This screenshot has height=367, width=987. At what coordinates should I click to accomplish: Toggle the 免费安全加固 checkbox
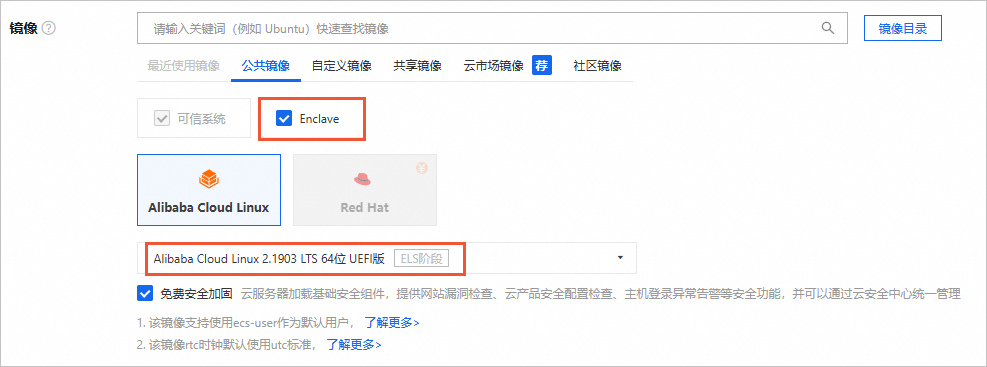(x=145, y=293)
